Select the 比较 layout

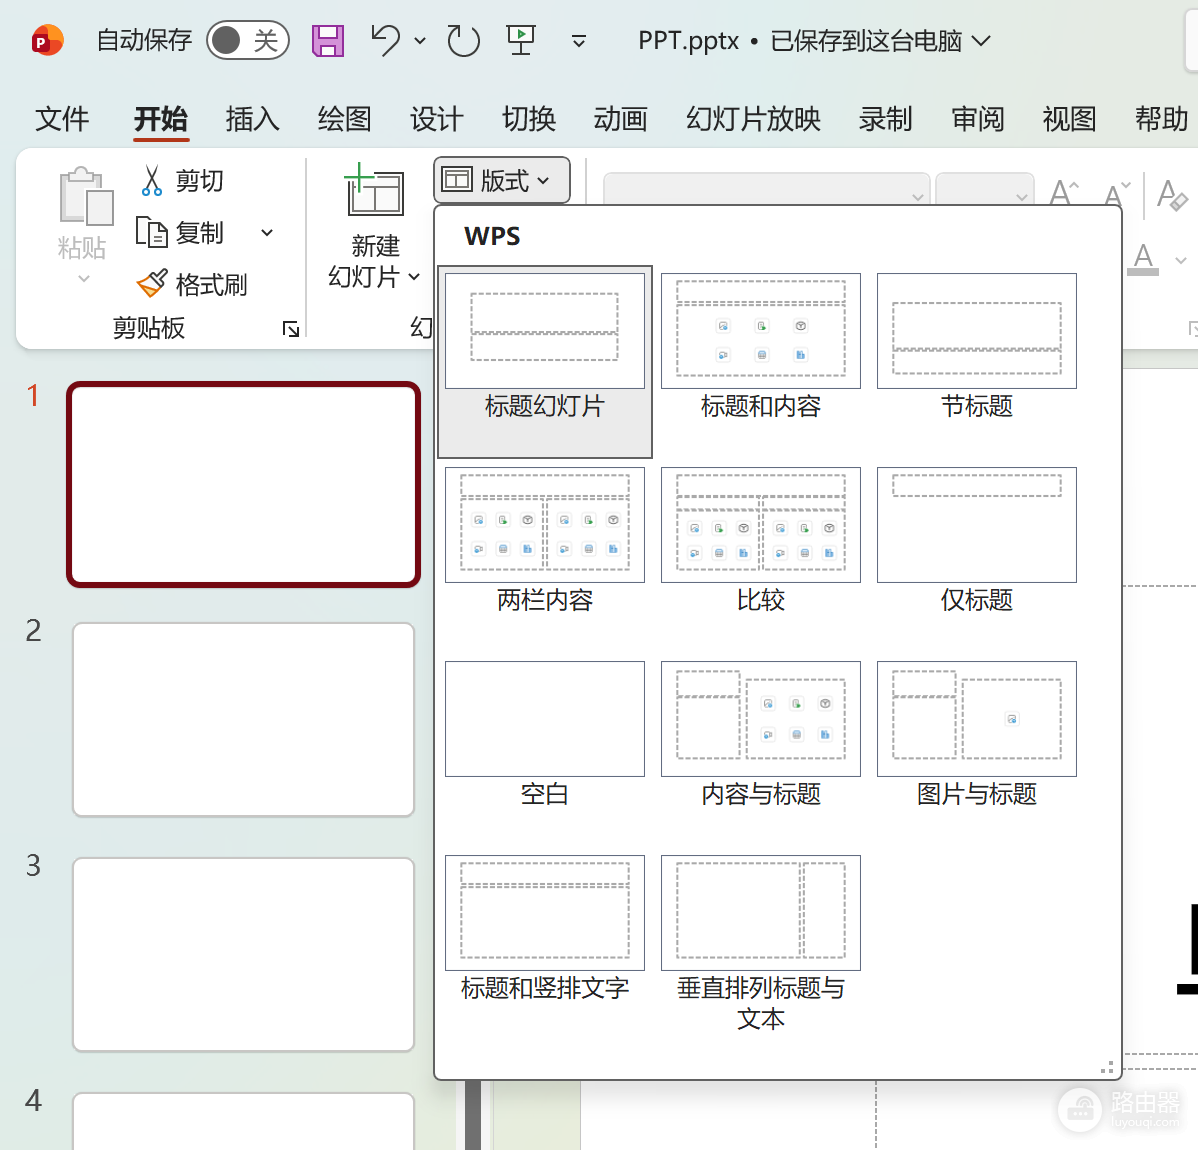pyautogui.click(x=761, y=541)
